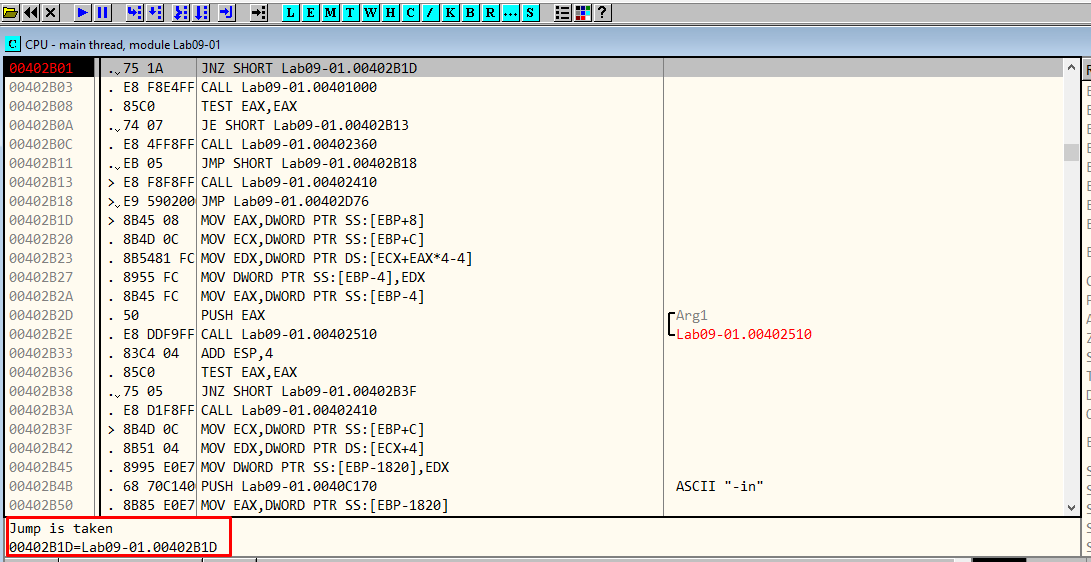Select JNZ SHORT Lab09-01.00402B3F instruction

tap(308, 391)
